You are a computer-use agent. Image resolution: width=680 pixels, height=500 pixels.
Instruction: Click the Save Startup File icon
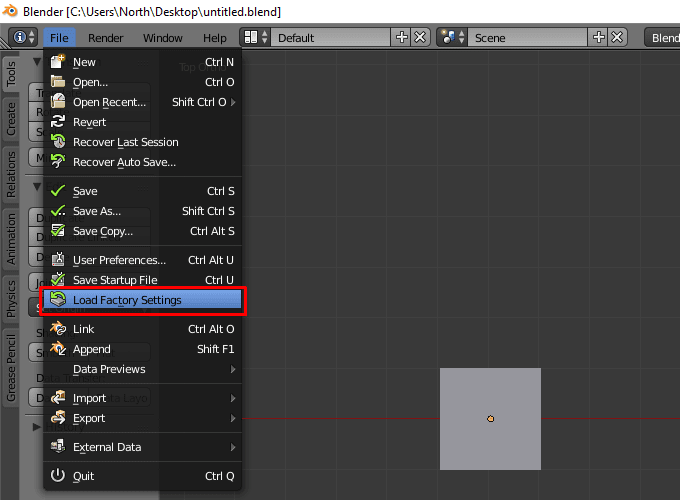pyautogui.click(x=58, y=279)
